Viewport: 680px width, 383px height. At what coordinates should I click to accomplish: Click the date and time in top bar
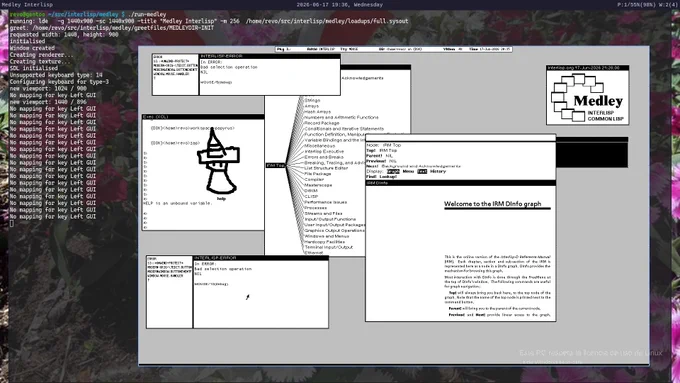point(340,5)
